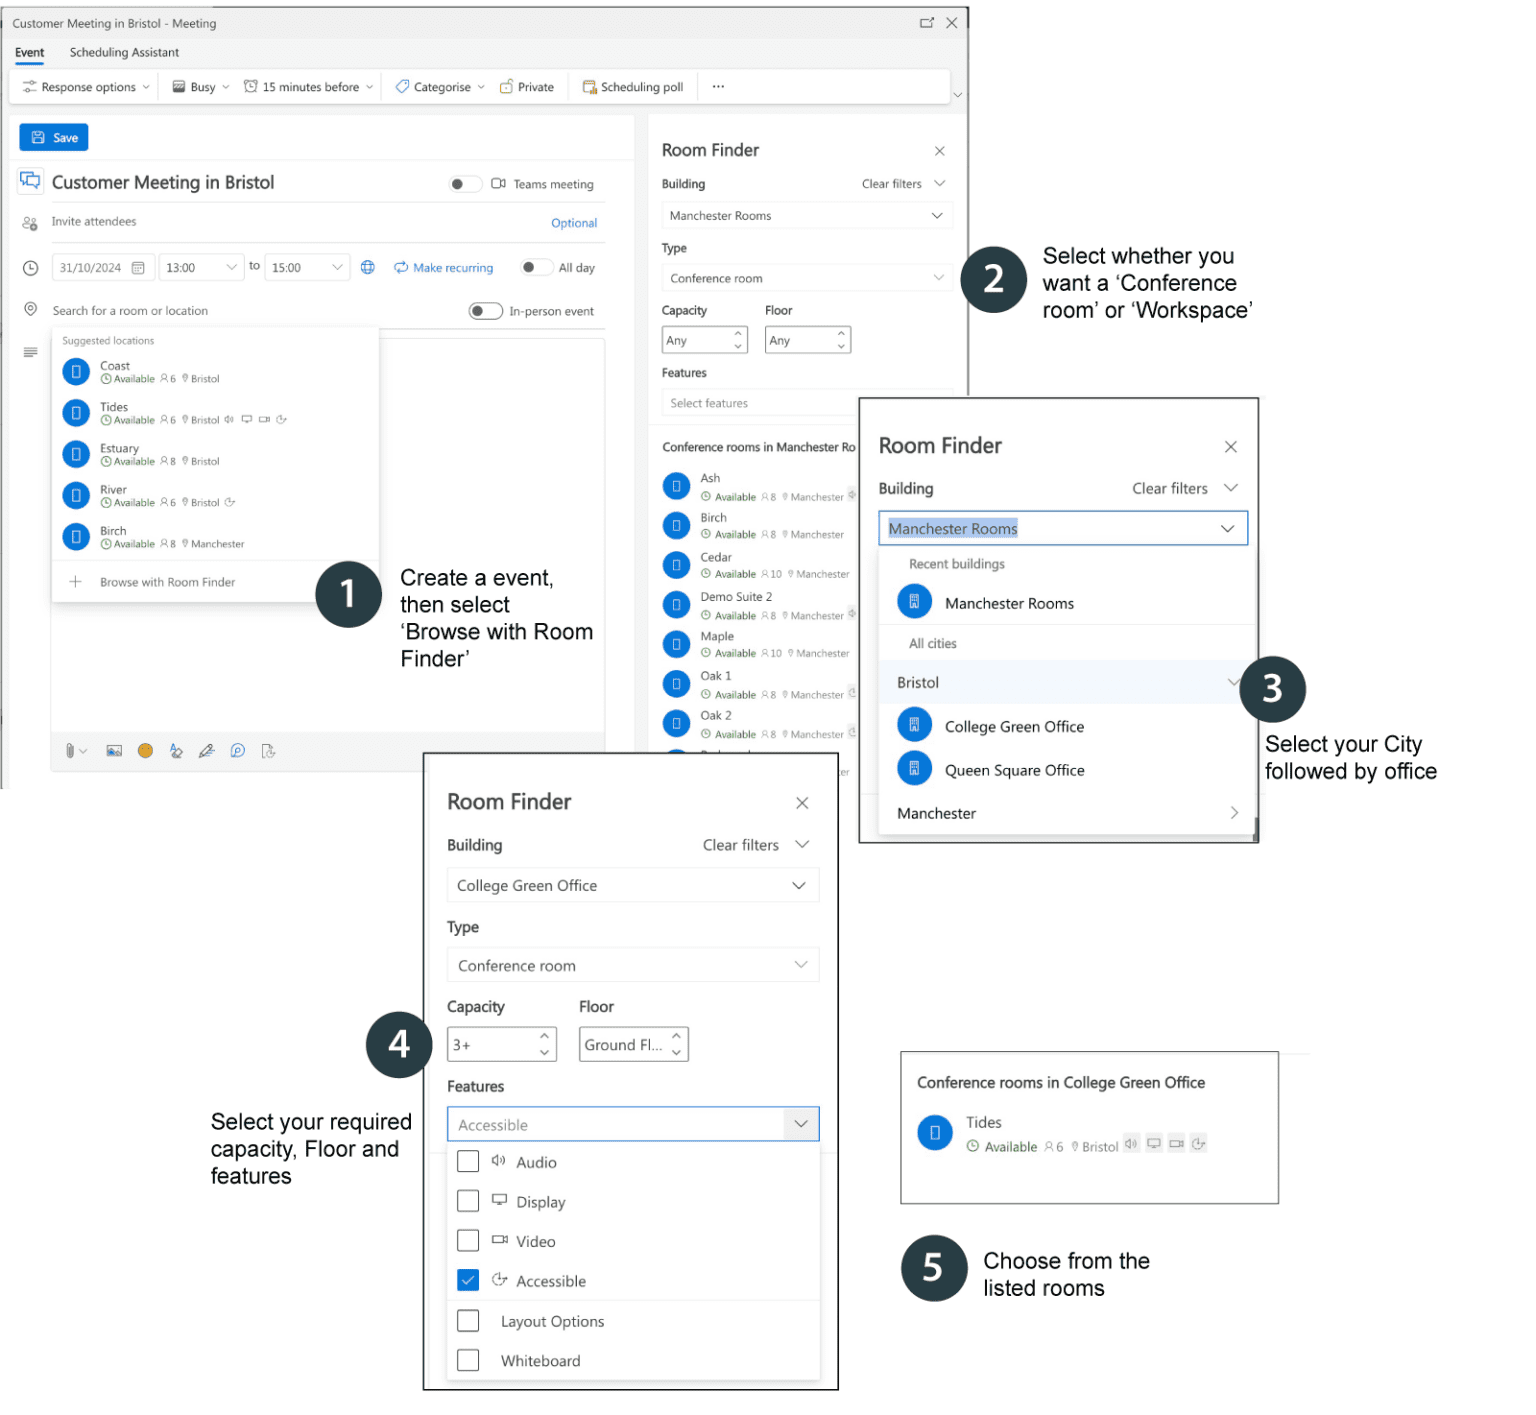
Task: Check the Video feature checkbox
Action: coord(467,1240)
